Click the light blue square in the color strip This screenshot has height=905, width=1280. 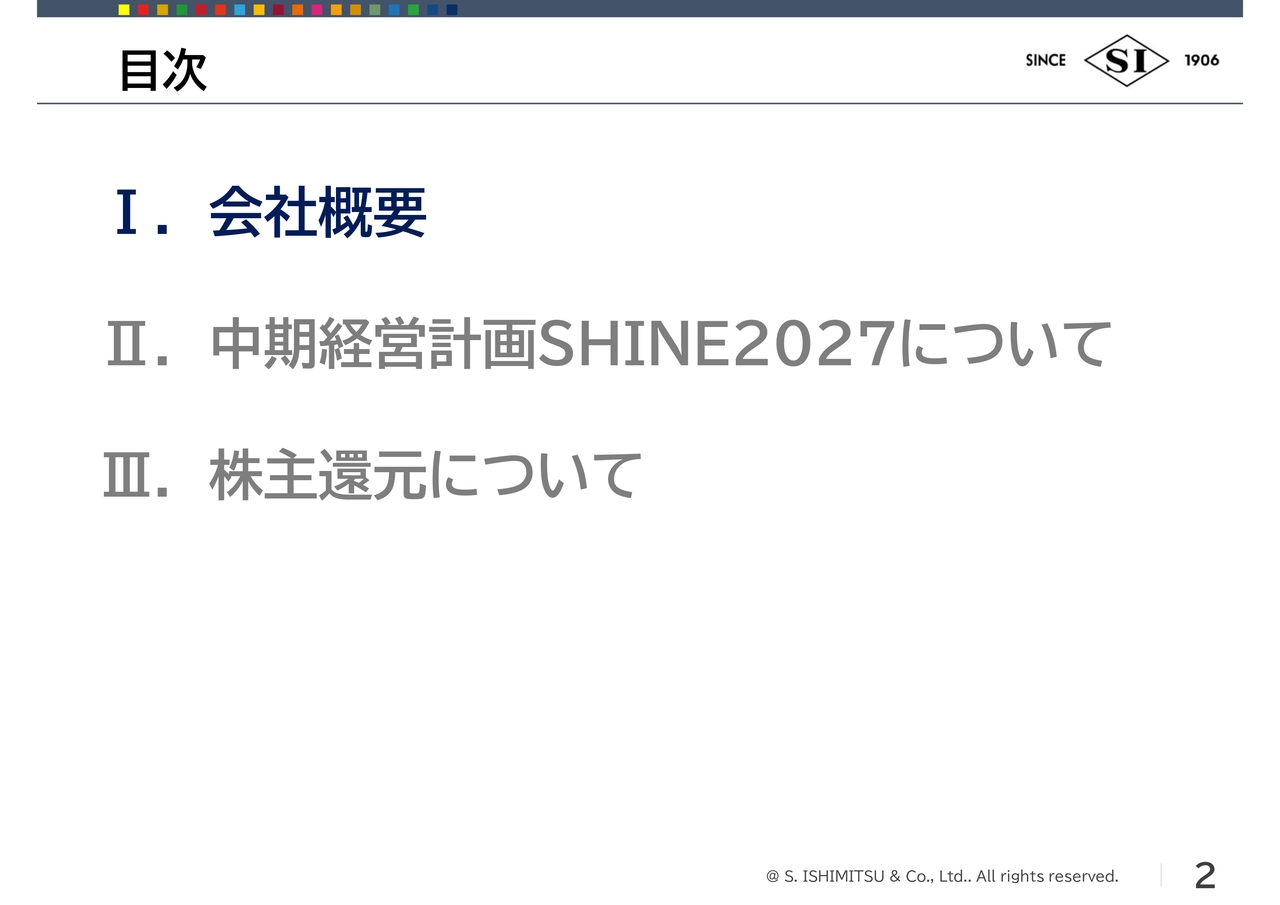239,10
